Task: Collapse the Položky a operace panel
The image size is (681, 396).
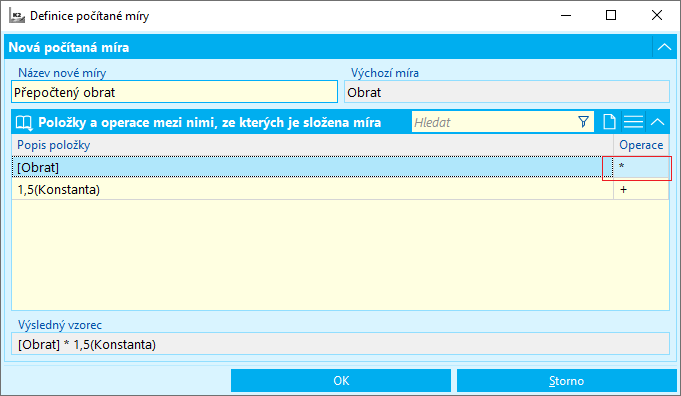Action: tap(658, 122)
